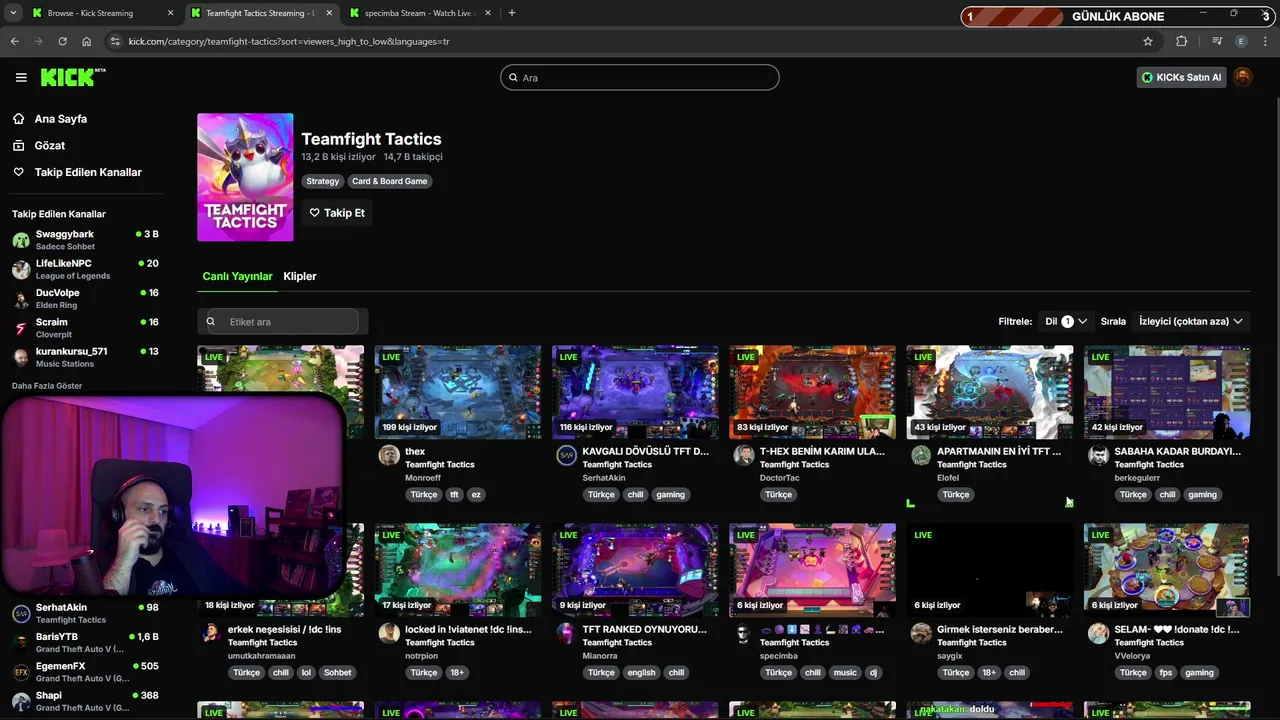Image resolution: width=1280 pixels, height=720 pixels.
Task: Click Takip Et follow button
Action: (x=337, y=213)
